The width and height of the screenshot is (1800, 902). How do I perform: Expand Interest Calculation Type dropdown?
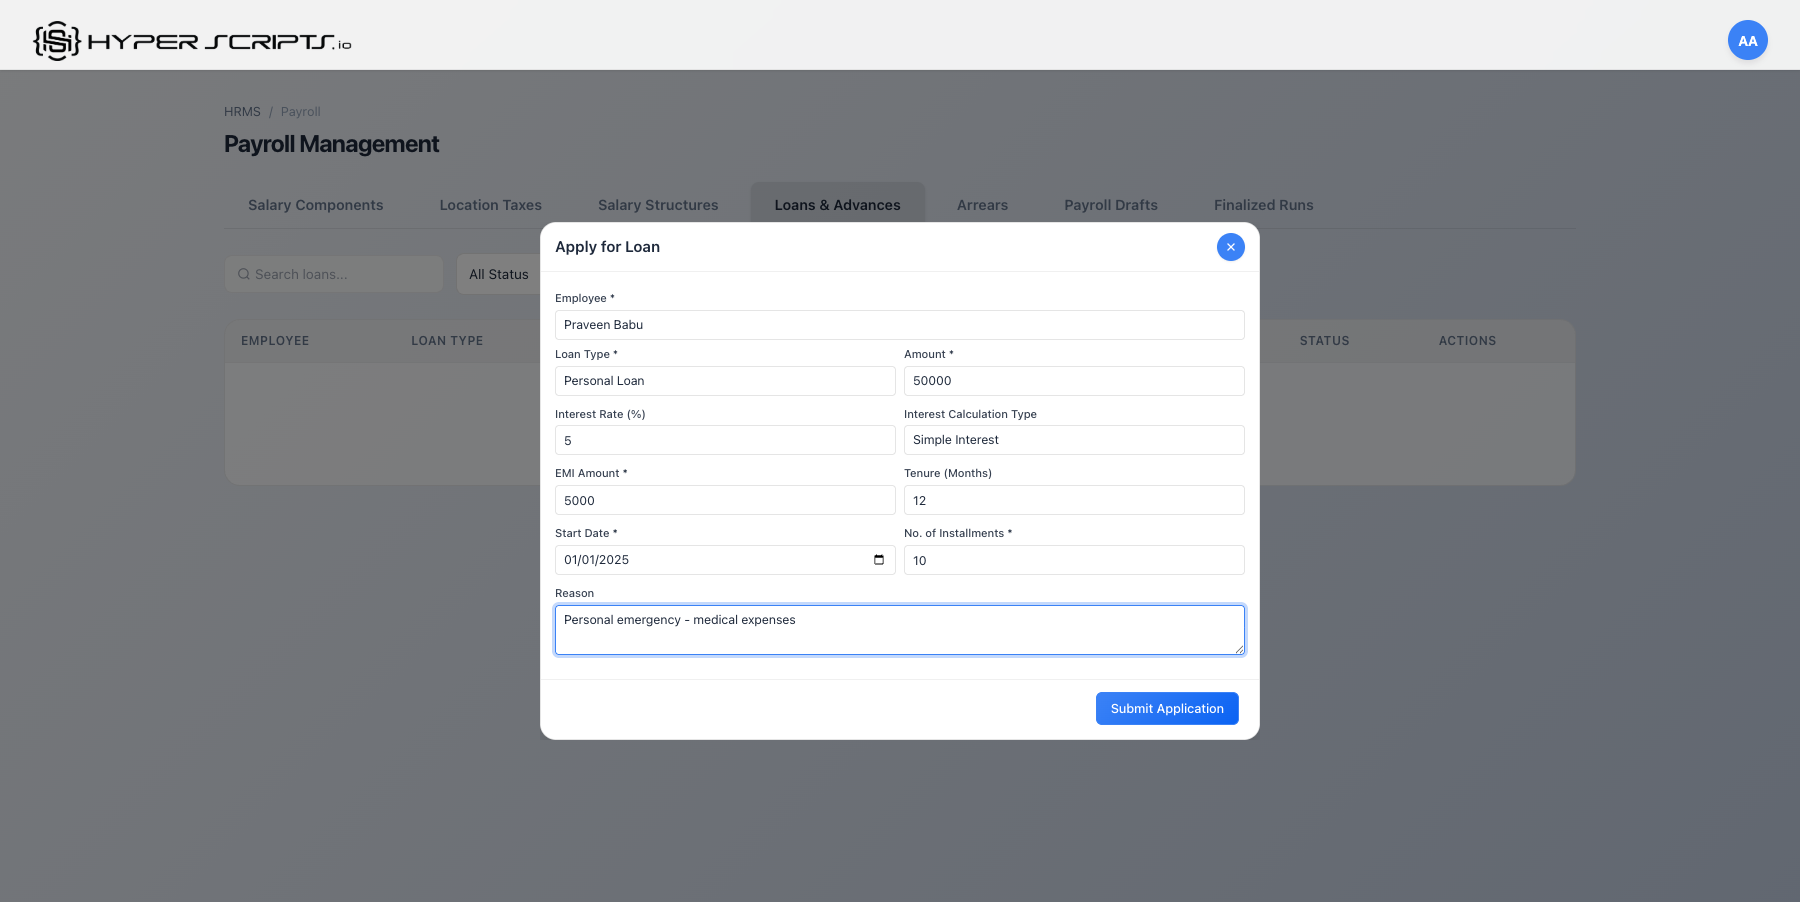[1073, 440]
